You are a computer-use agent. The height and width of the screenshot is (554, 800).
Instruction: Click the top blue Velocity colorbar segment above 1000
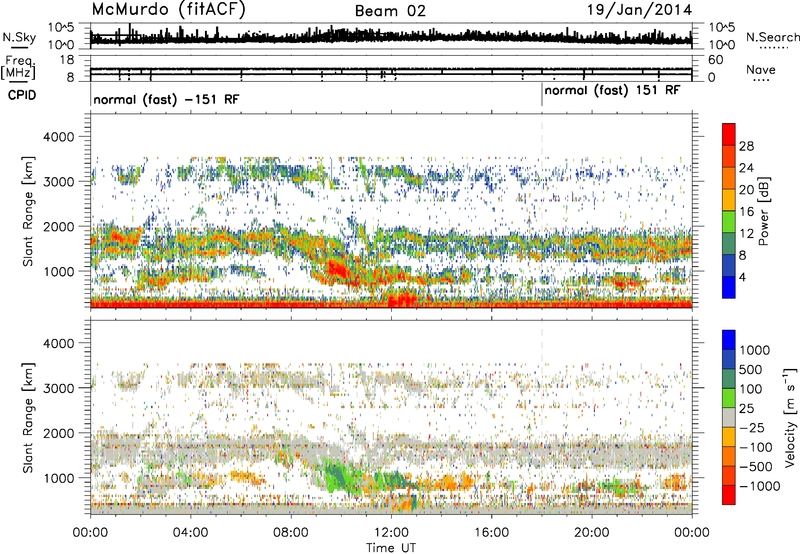(x=729, y=340)
